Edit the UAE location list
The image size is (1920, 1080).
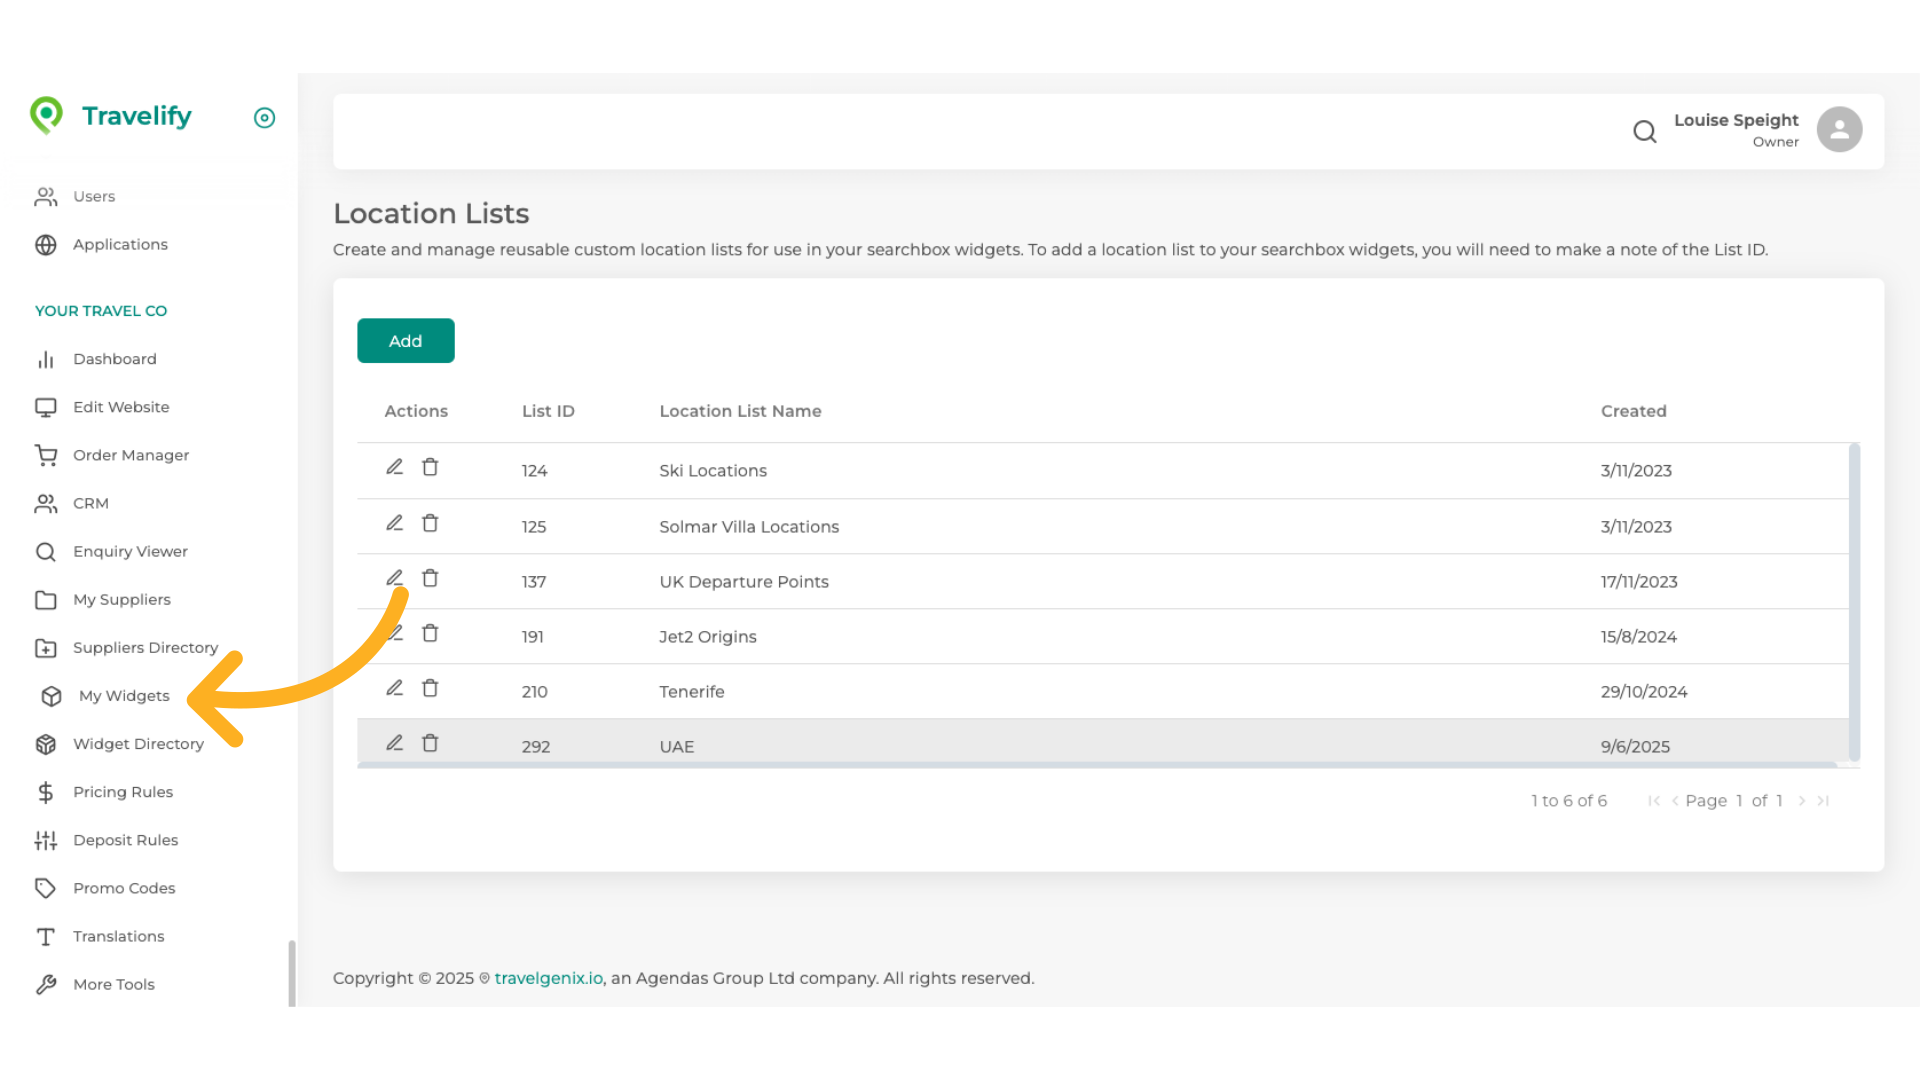point(394,743)
